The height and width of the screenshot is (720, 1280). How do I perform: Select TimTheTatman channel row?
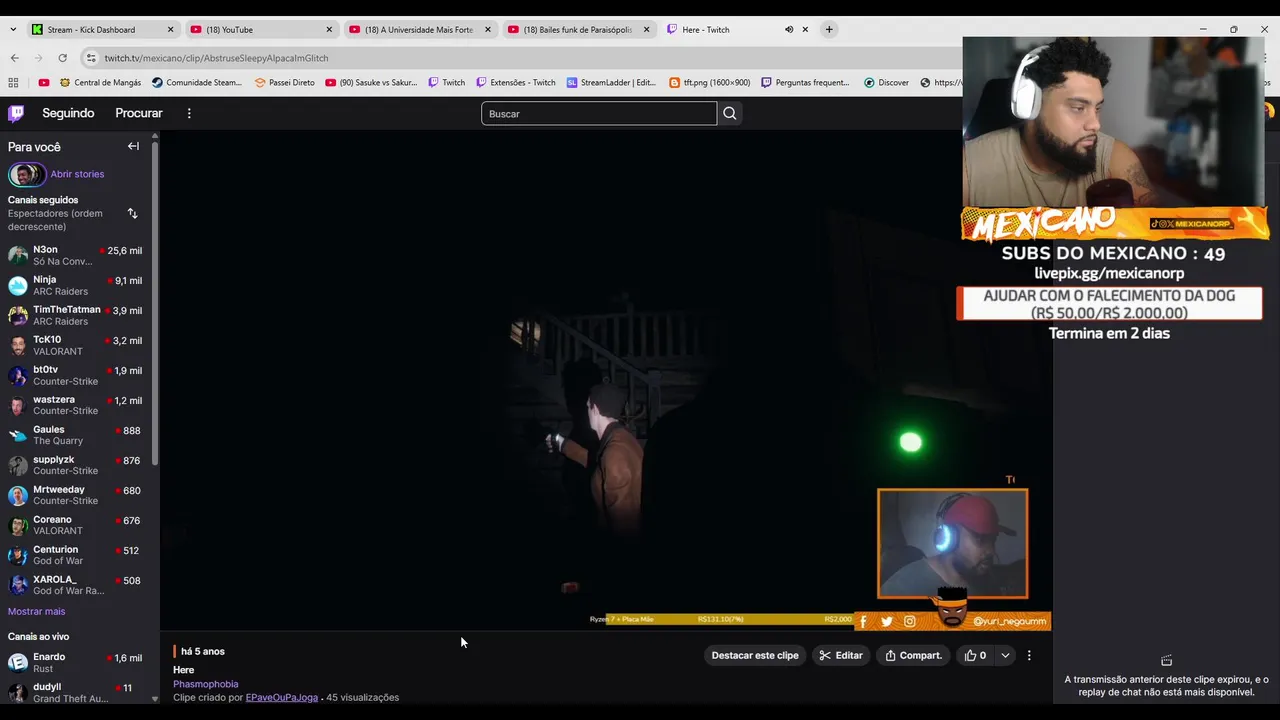point(76,316)
